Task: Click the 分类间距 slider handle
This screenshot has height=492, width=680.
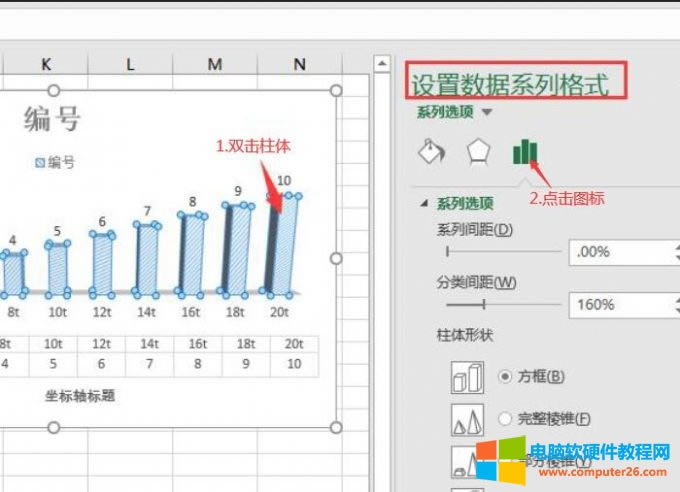Action: (484, 304)
